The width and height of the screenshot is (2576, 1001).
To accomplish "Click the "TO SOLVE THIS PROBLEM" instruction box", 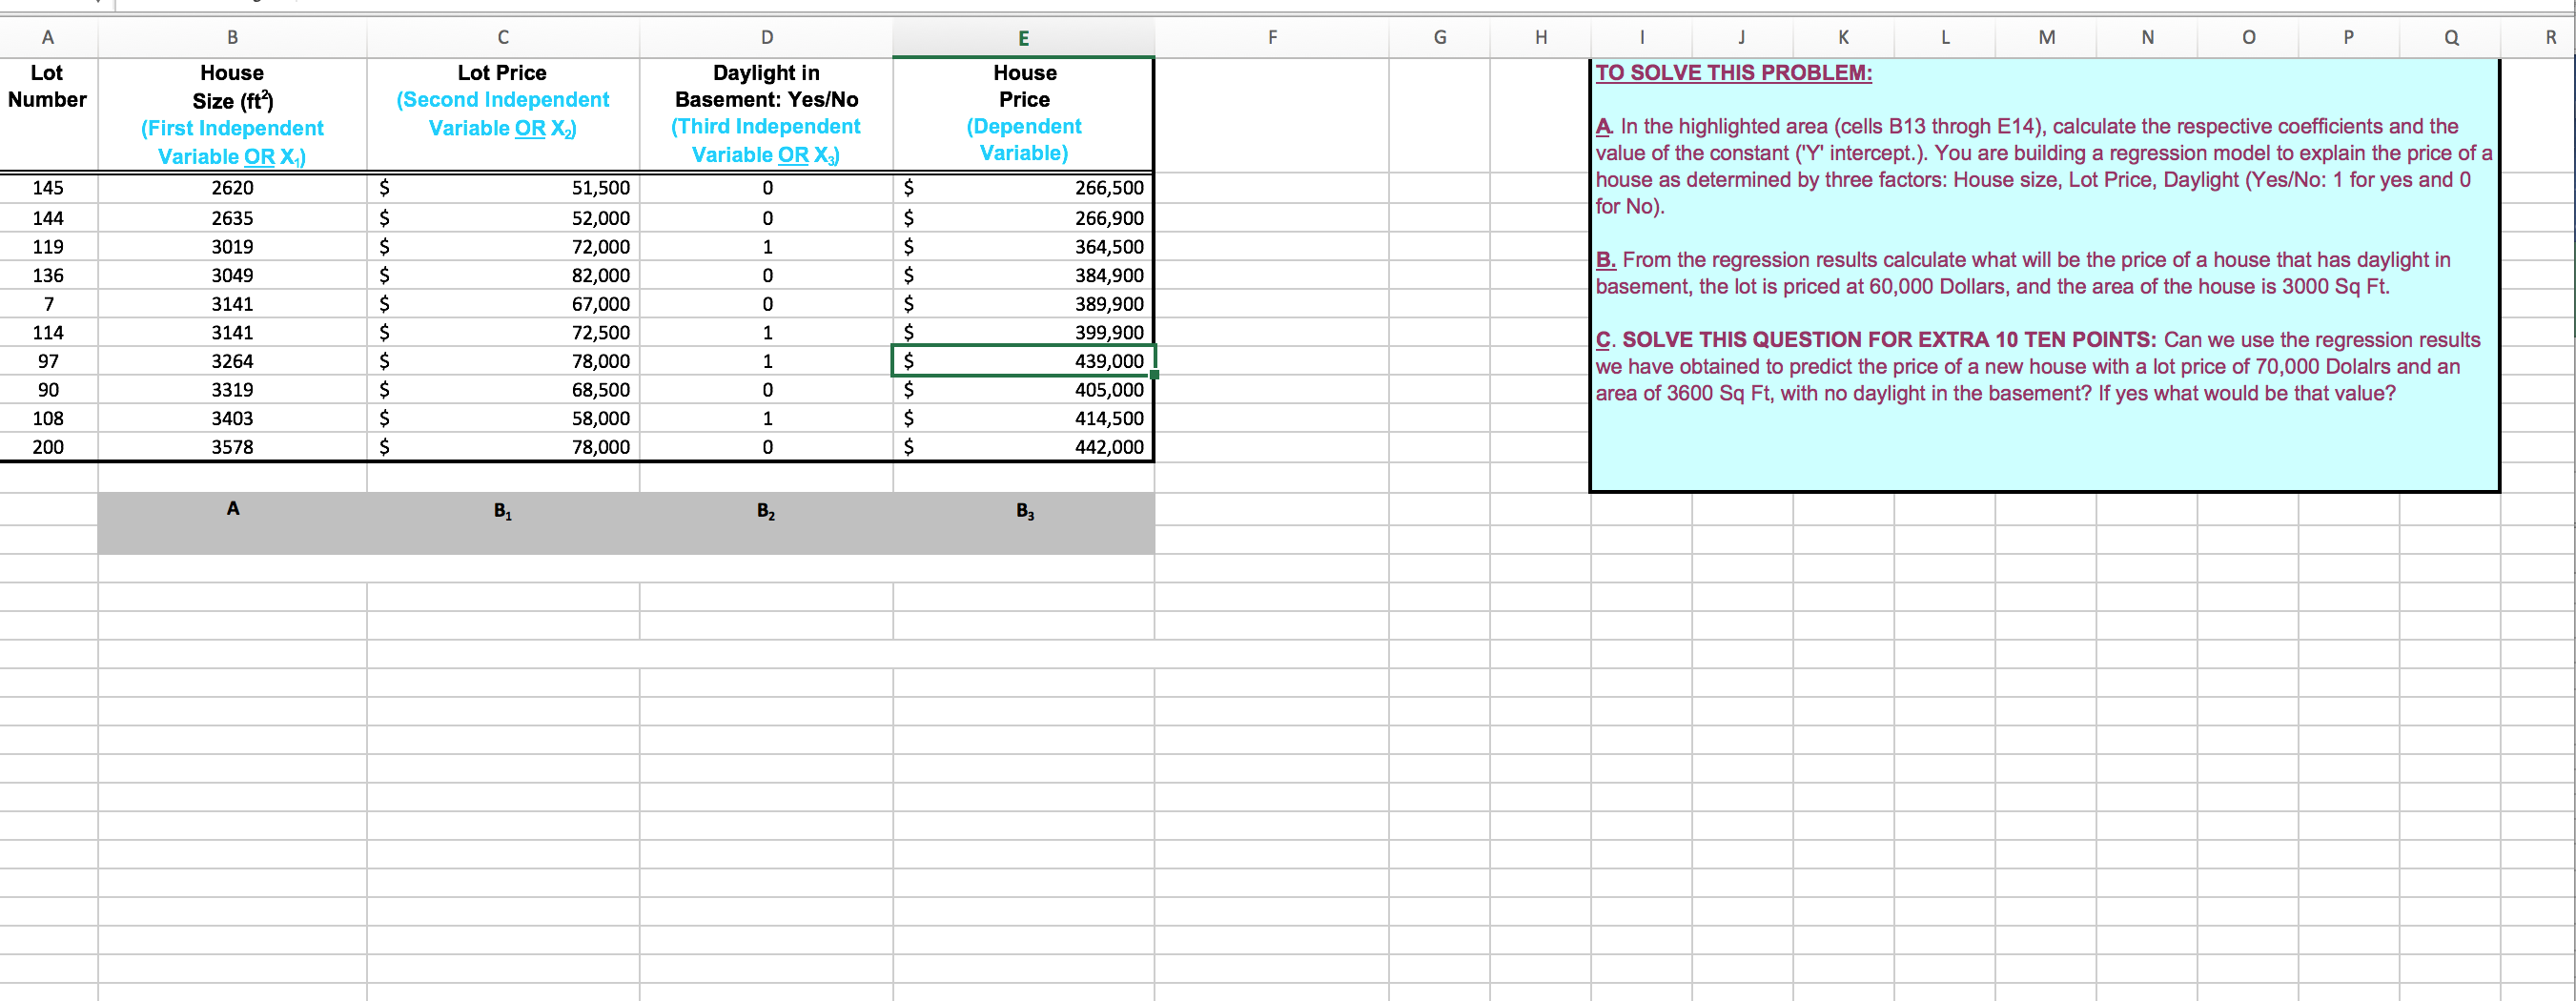I will point(2043,274).
